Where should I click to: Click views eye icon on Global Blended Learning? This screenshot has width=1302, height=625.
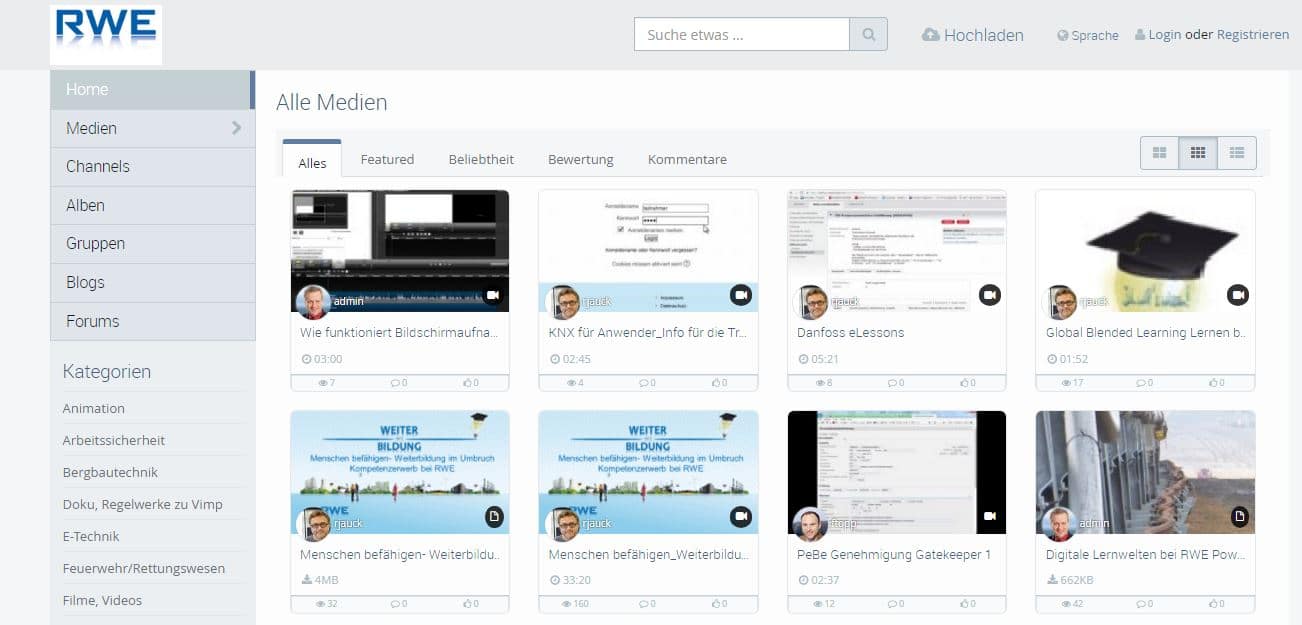pyautogui.click(x=1072, y=383)
